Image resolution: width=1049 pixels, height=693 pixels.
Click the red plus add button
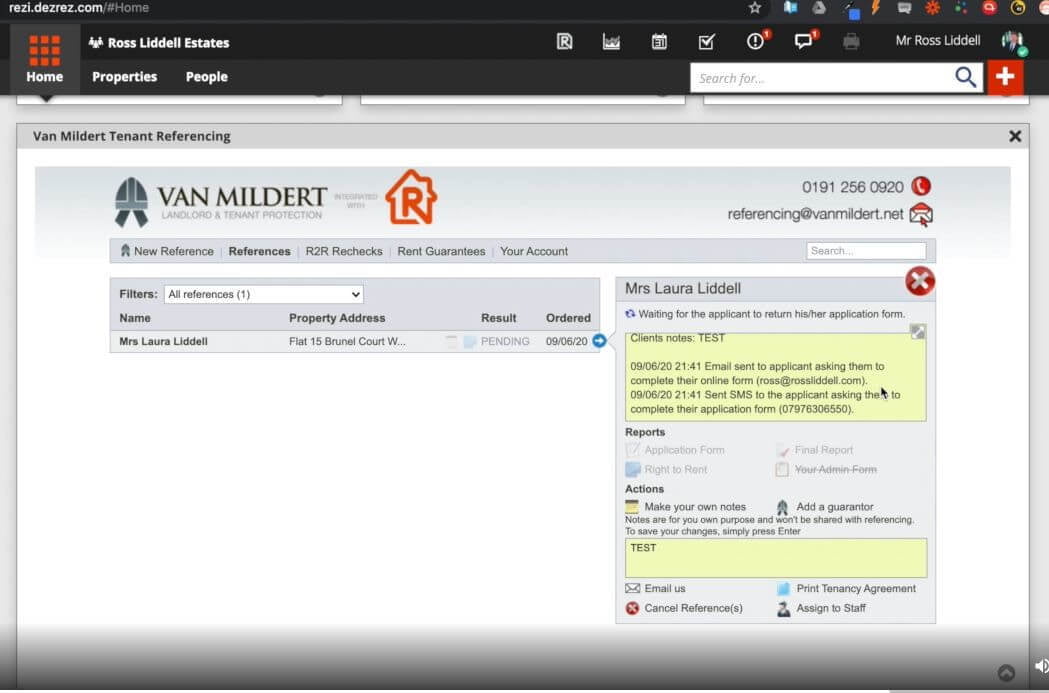tap(1005, 77)
